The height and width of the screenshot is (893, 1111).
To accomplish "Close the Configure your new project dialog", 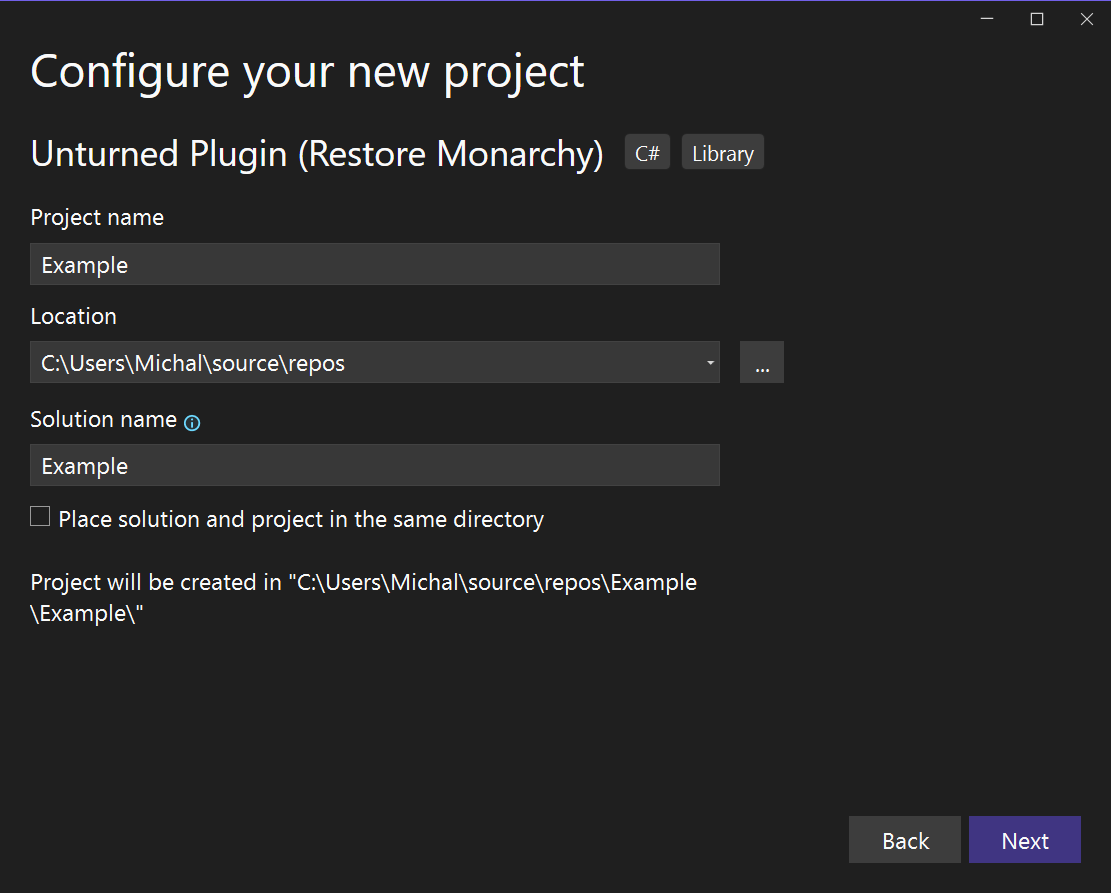I will pyautogui.click(x=1086, y=19).
